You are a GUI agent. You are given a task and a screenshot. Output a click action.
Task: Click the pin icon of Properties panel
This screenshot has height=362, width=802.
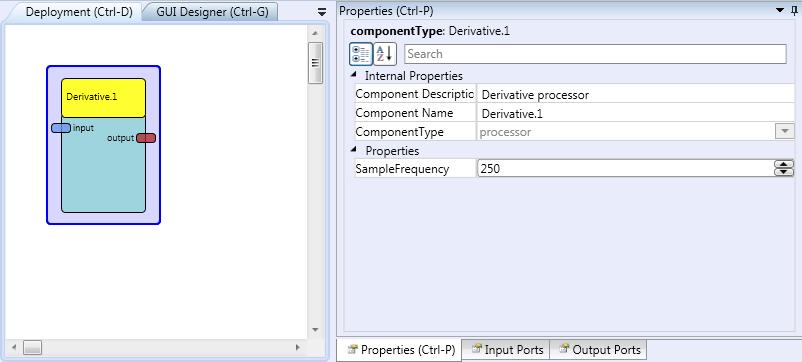pyautogui.click(x=794, y=11)
